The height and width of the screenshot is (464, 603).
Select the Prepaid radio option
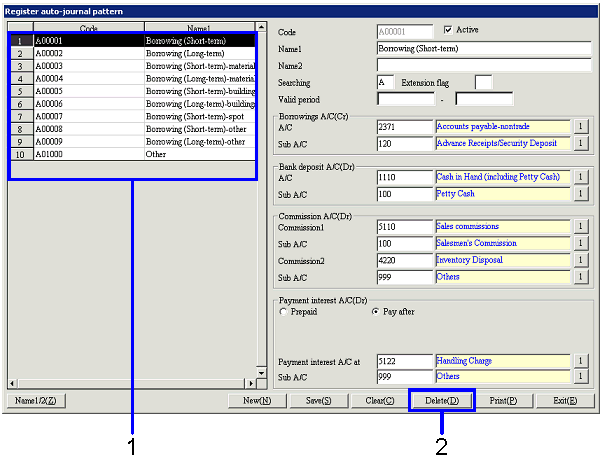pyautogui.click(x=283, y=312)
